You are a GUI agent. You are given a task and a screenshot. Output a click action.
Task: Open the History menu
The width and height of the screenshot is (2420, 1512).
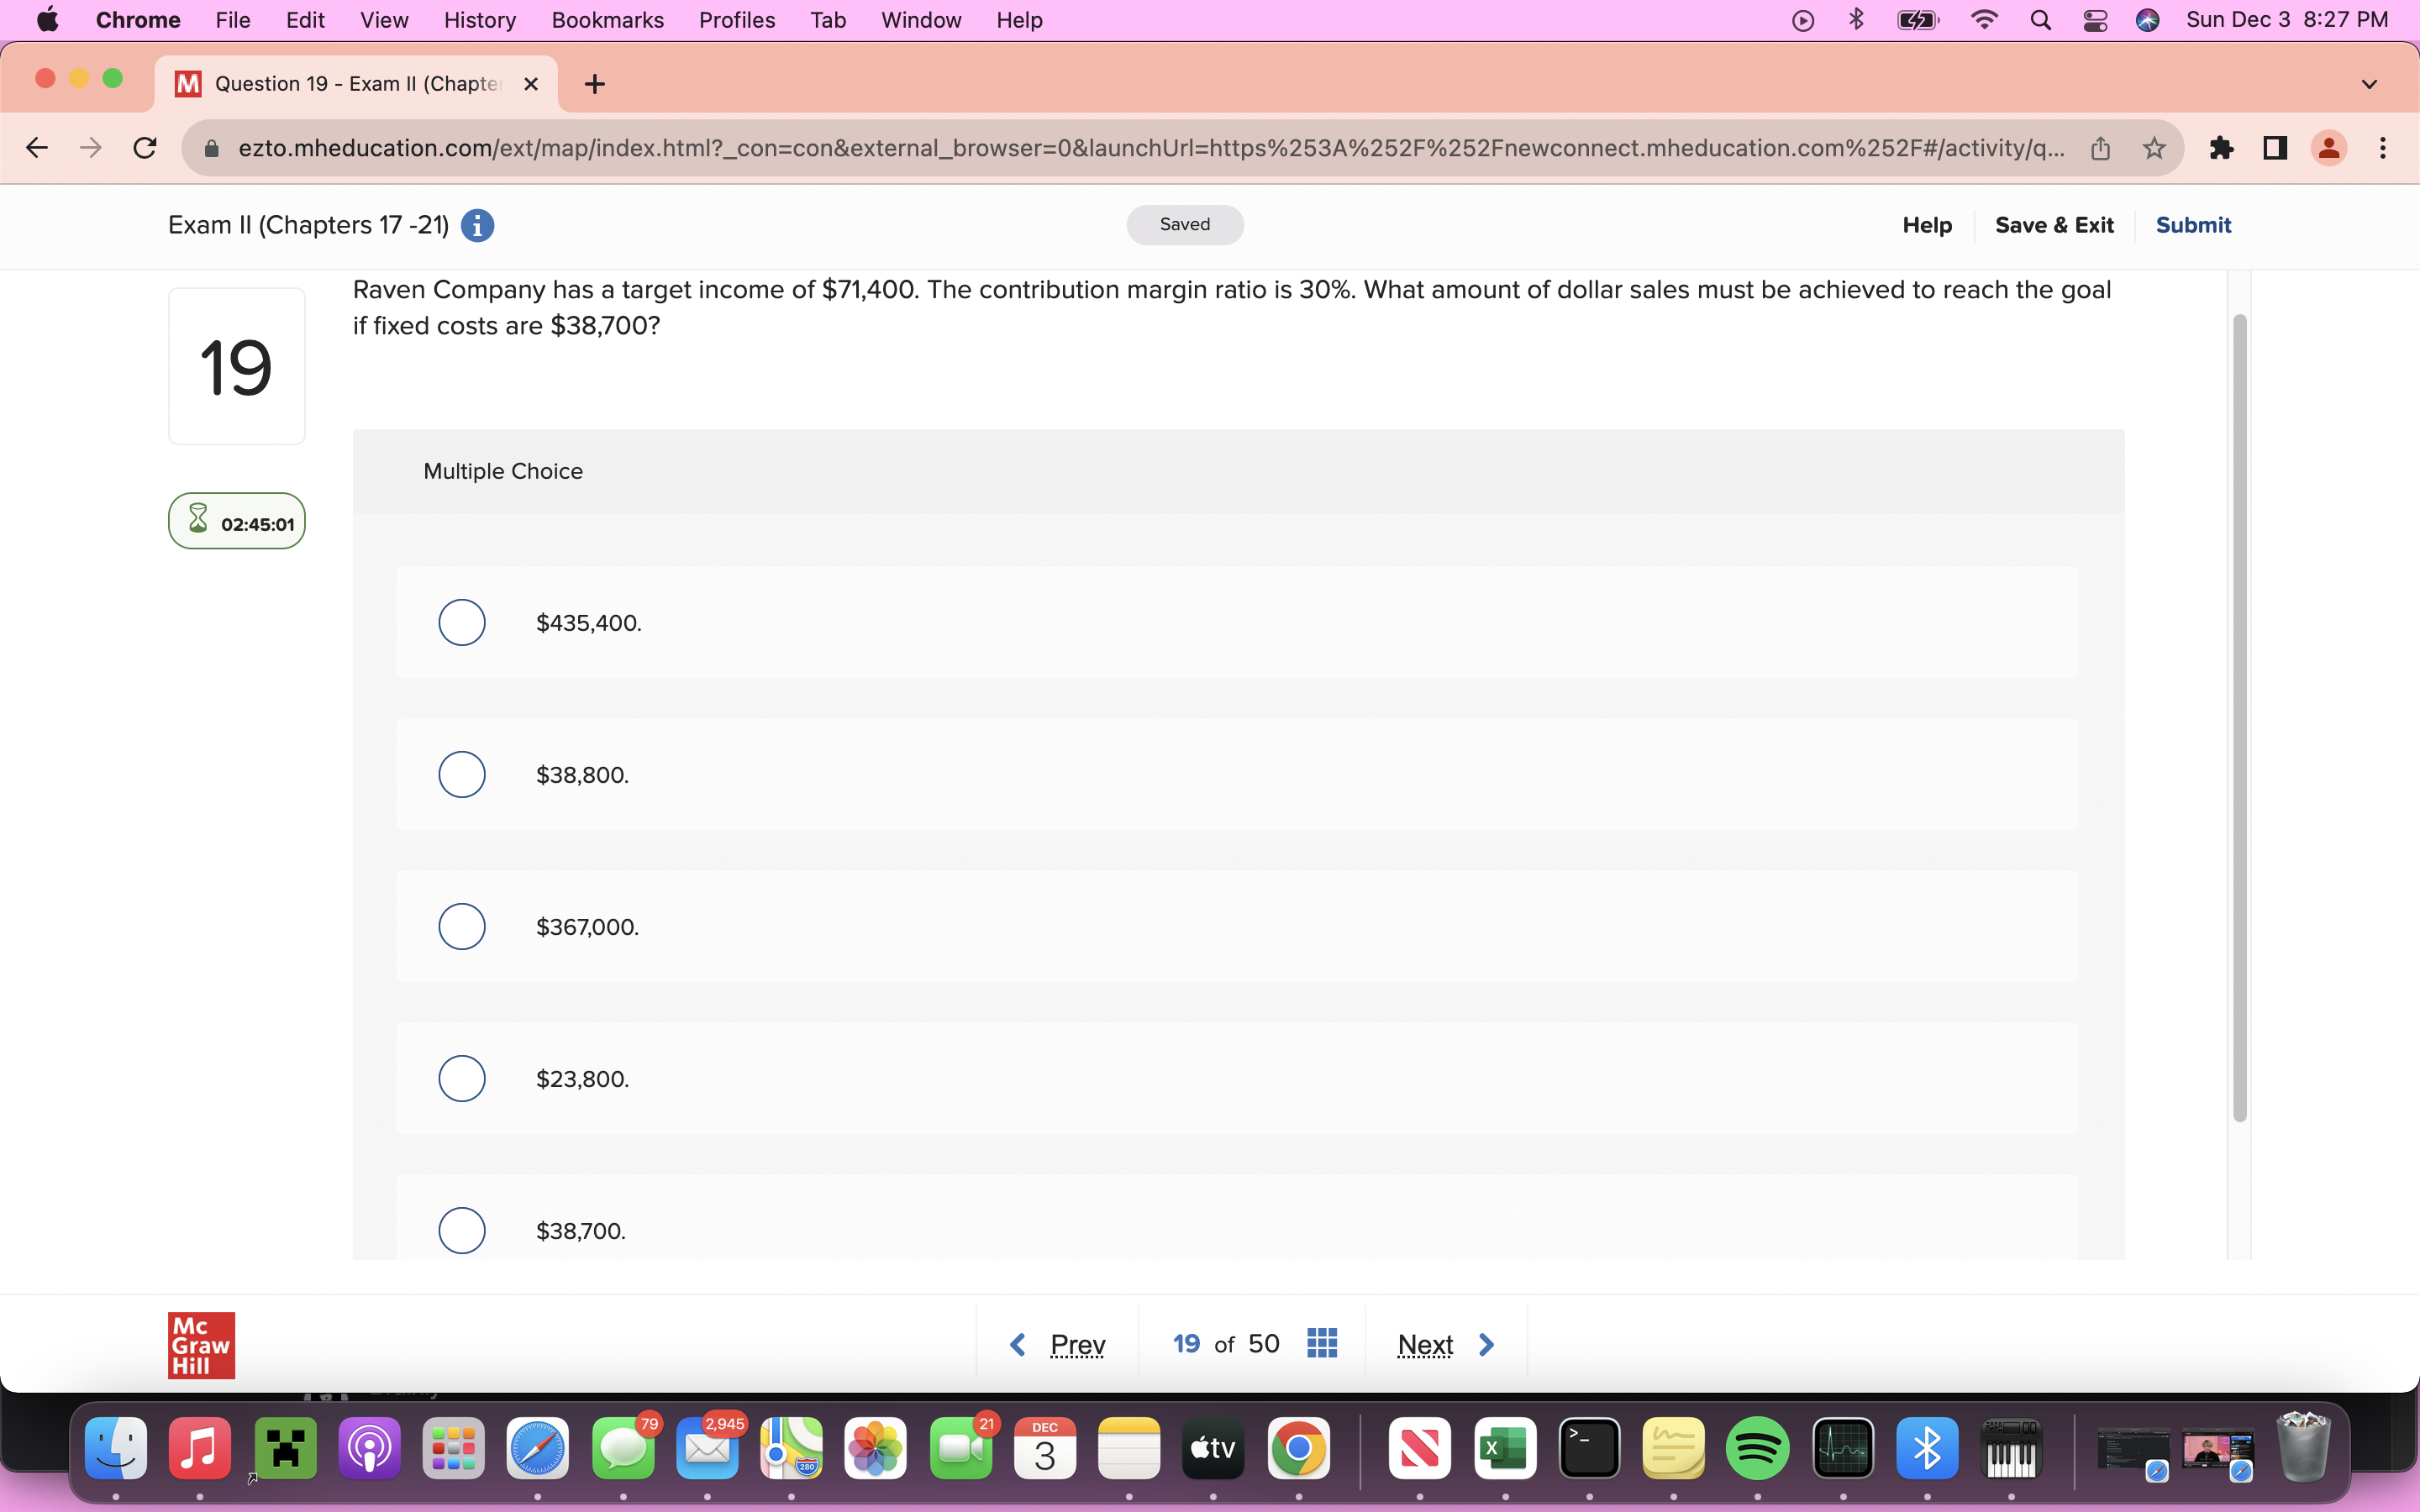479,20
